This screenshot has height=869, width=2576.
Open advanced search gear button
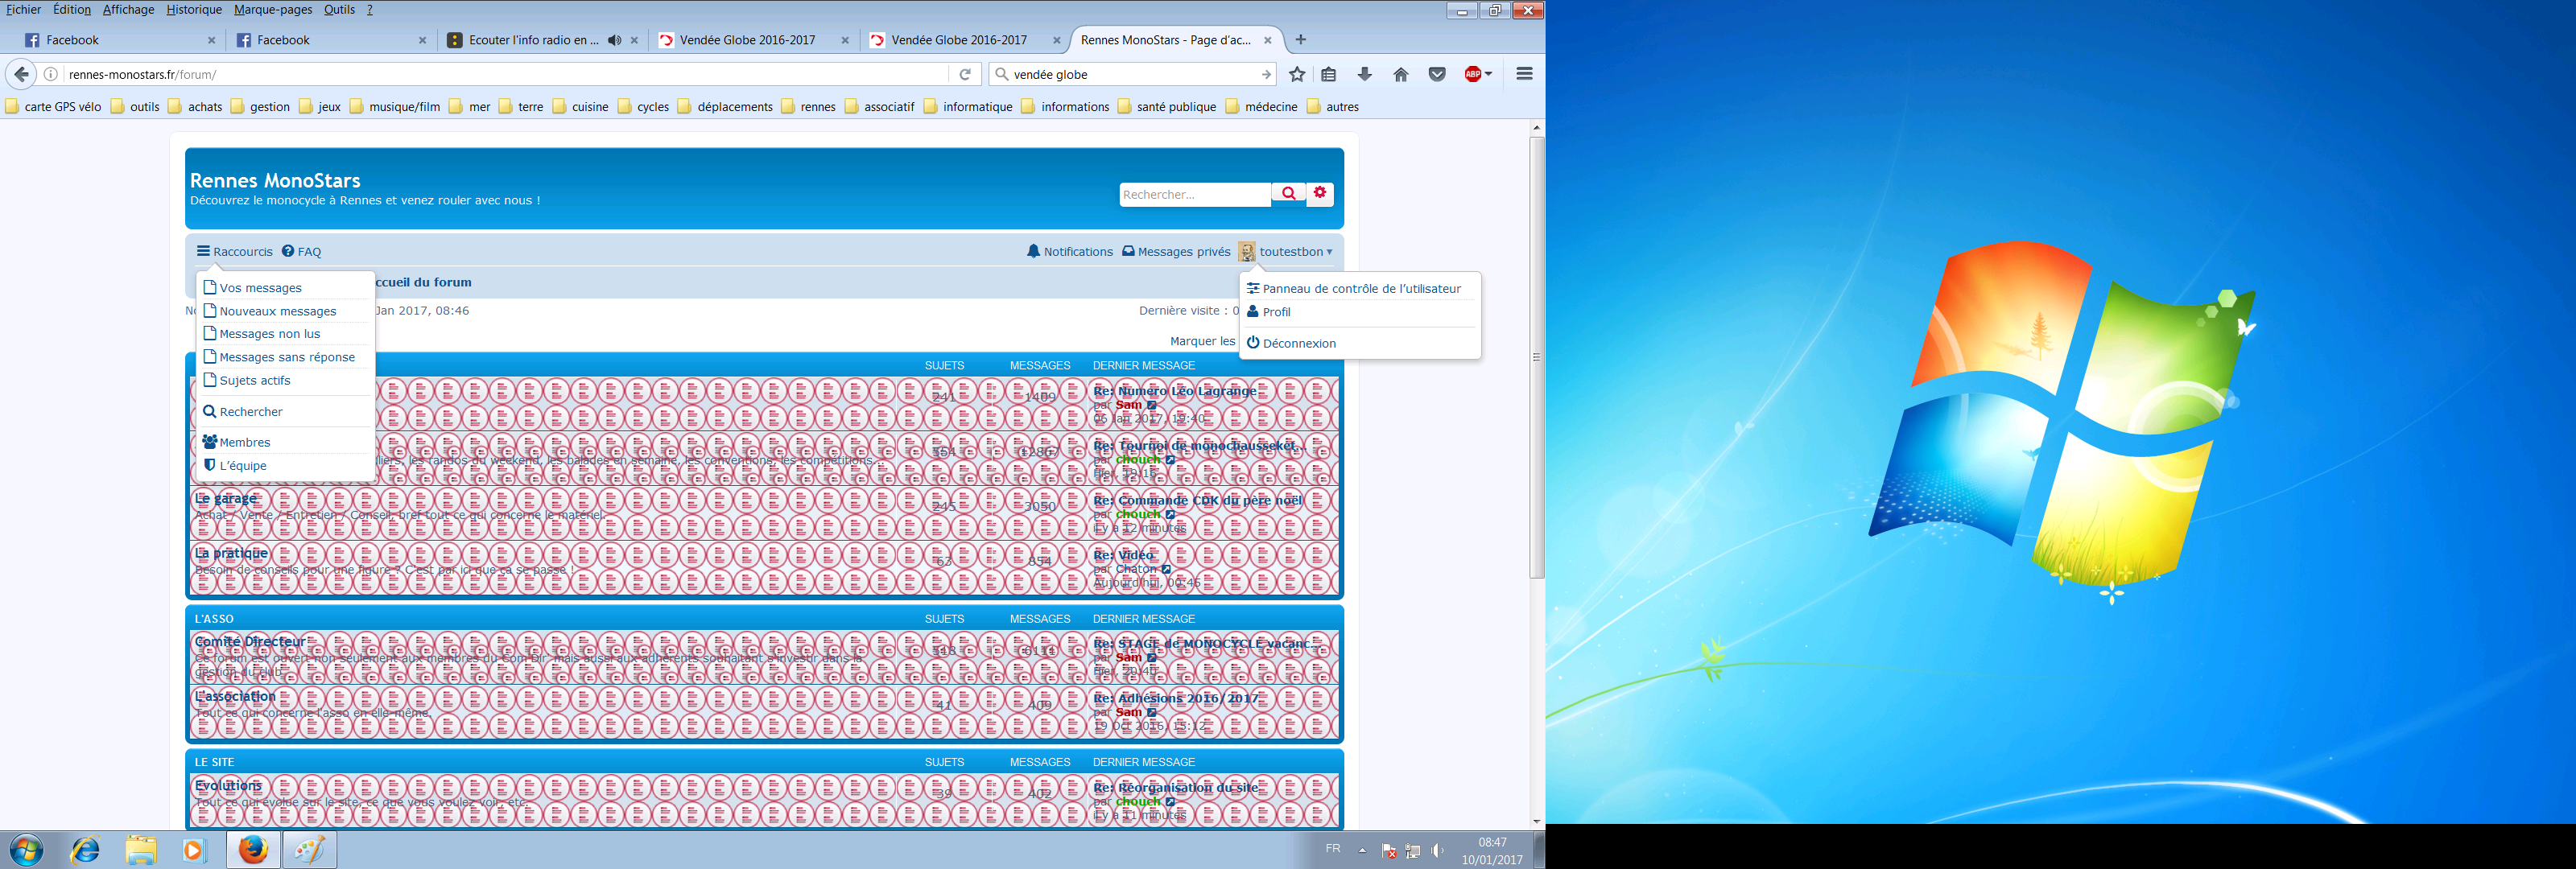[x=1320, y=193]
